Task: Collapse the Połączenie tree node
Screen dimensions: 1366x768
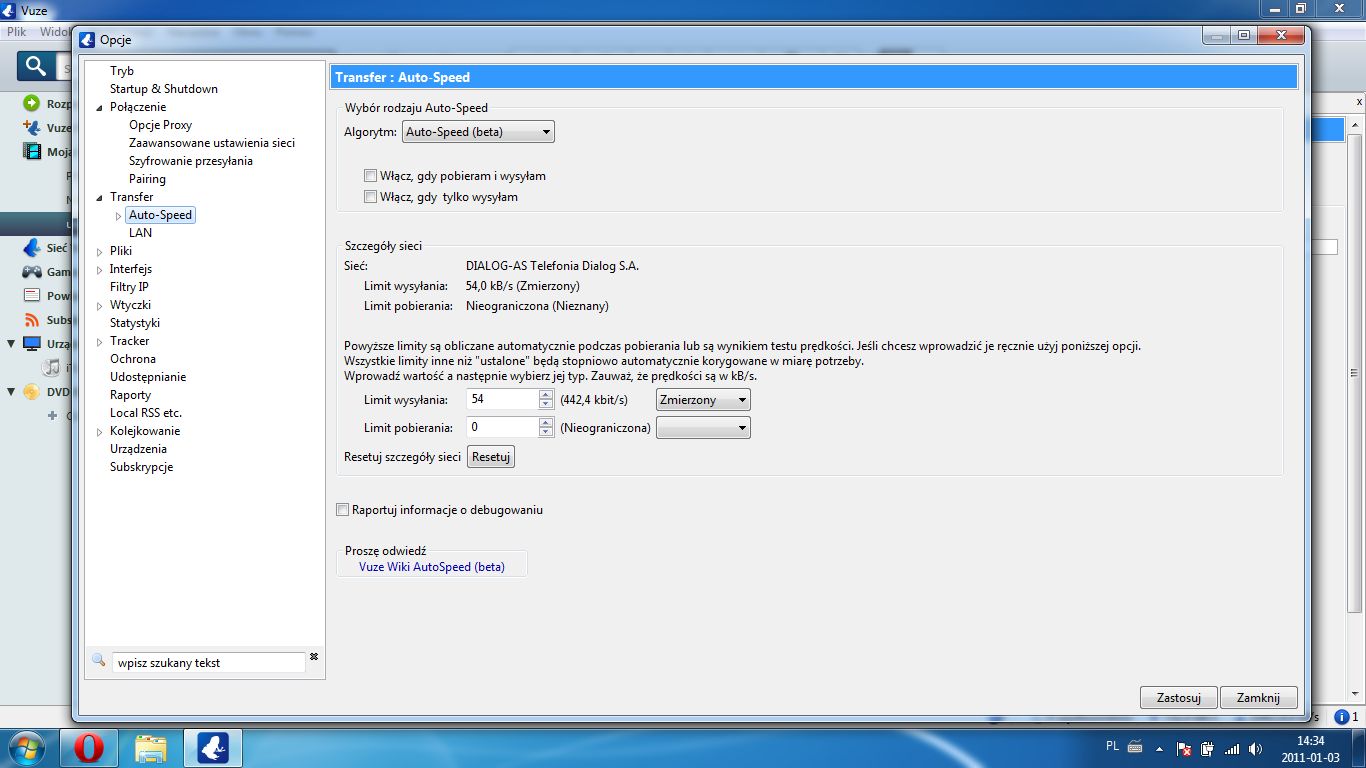Action: coord(99,107)
